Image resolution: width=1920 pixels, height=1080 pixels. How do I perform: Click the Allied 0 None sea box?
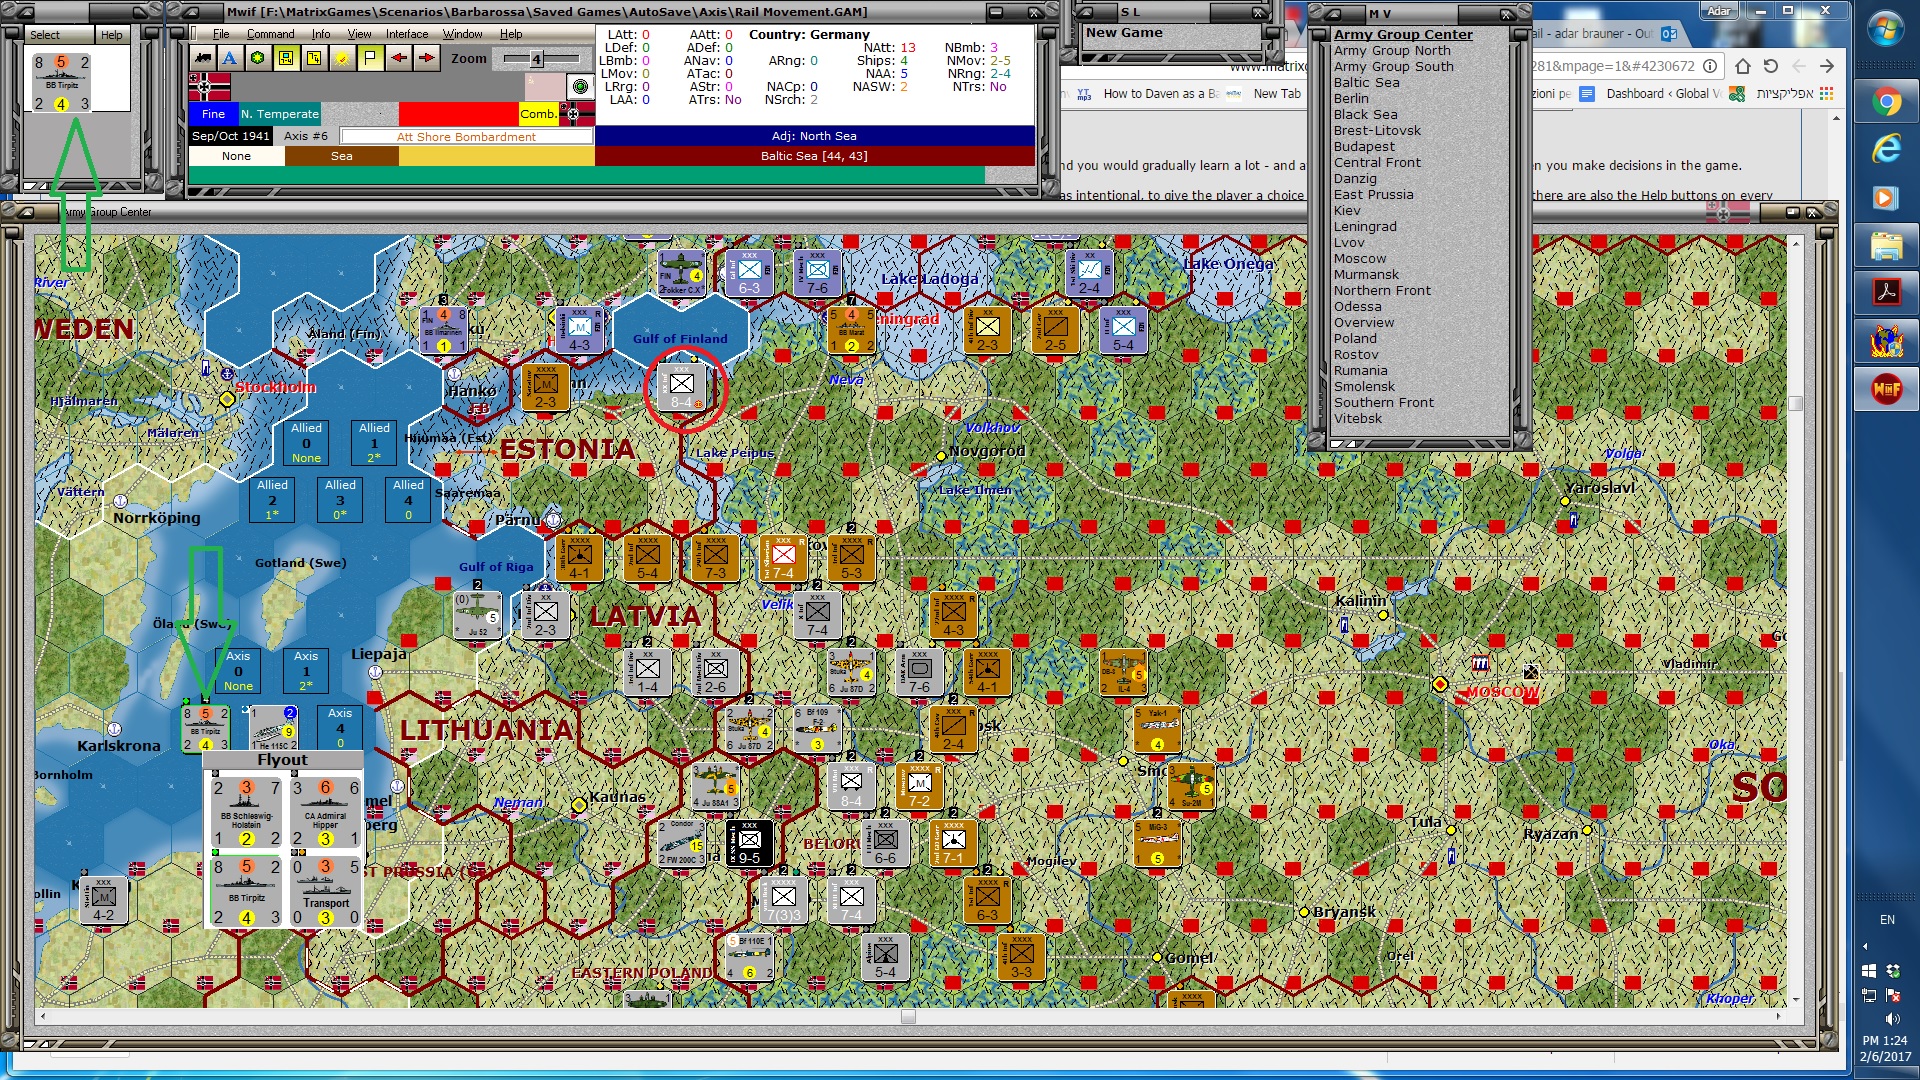click(306, 442)
